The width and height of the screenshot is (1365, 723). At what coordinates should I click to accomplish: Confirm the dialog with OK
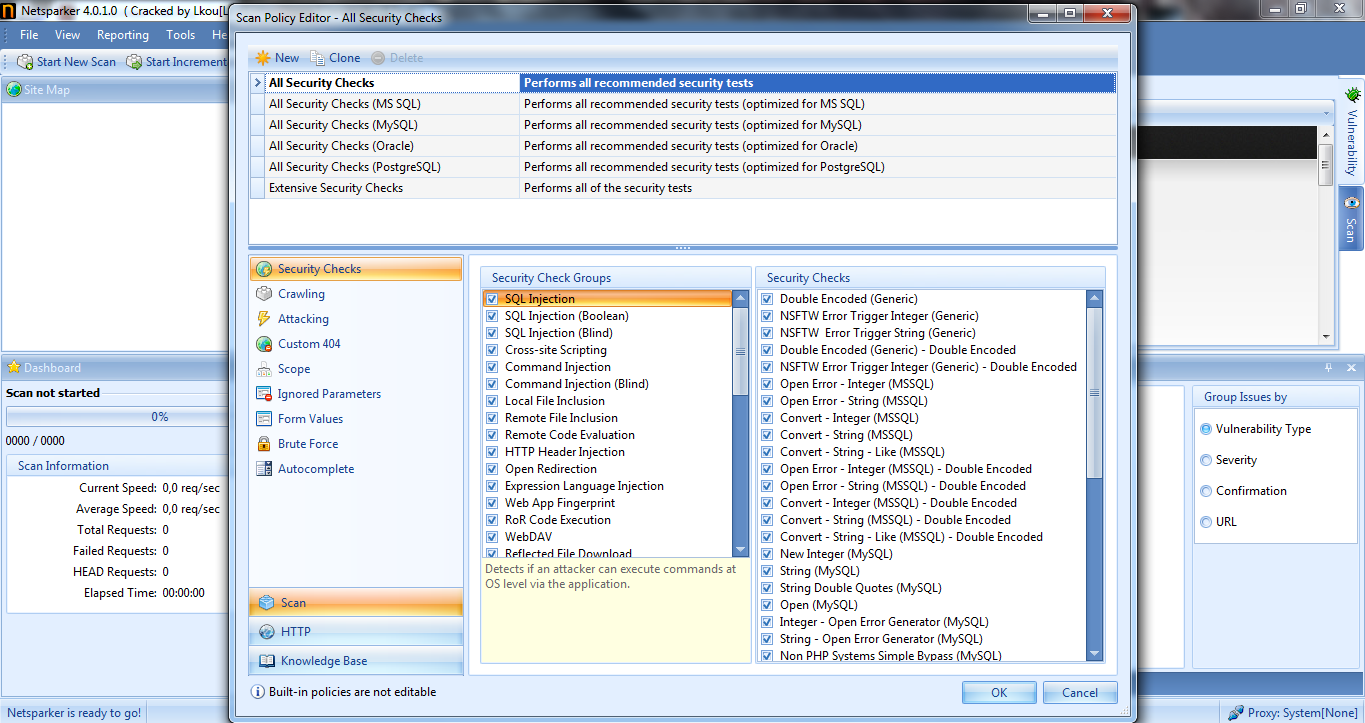999,692
